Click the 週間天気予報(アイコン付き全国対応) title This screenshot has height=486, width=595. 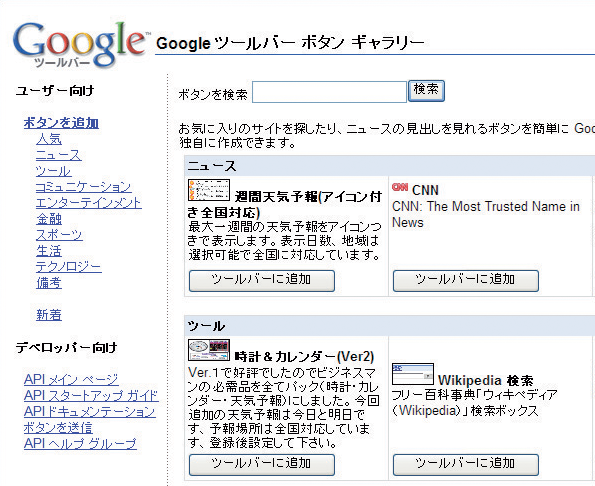coord(285,204)
